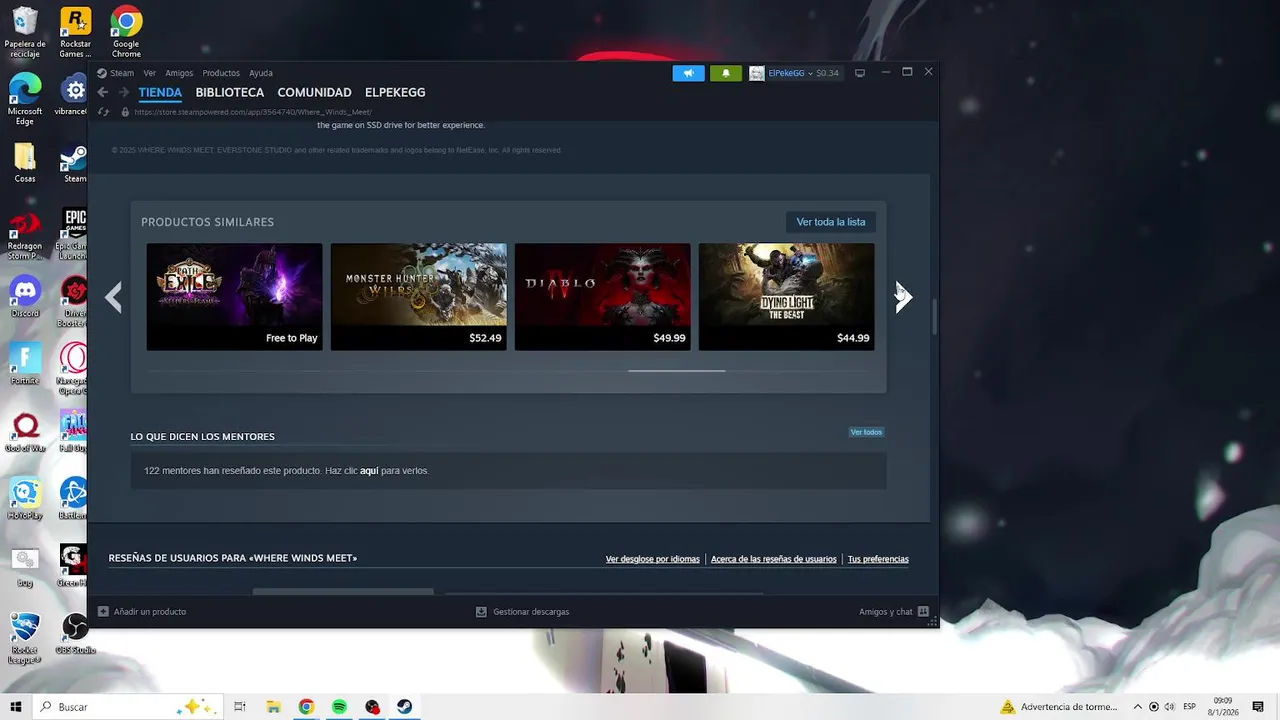The width and height of the screenshot is (1280, 720).
Task: Open Redragon Storm desktop shortcut
Action: pyautogui.click(x=25, y=236)
